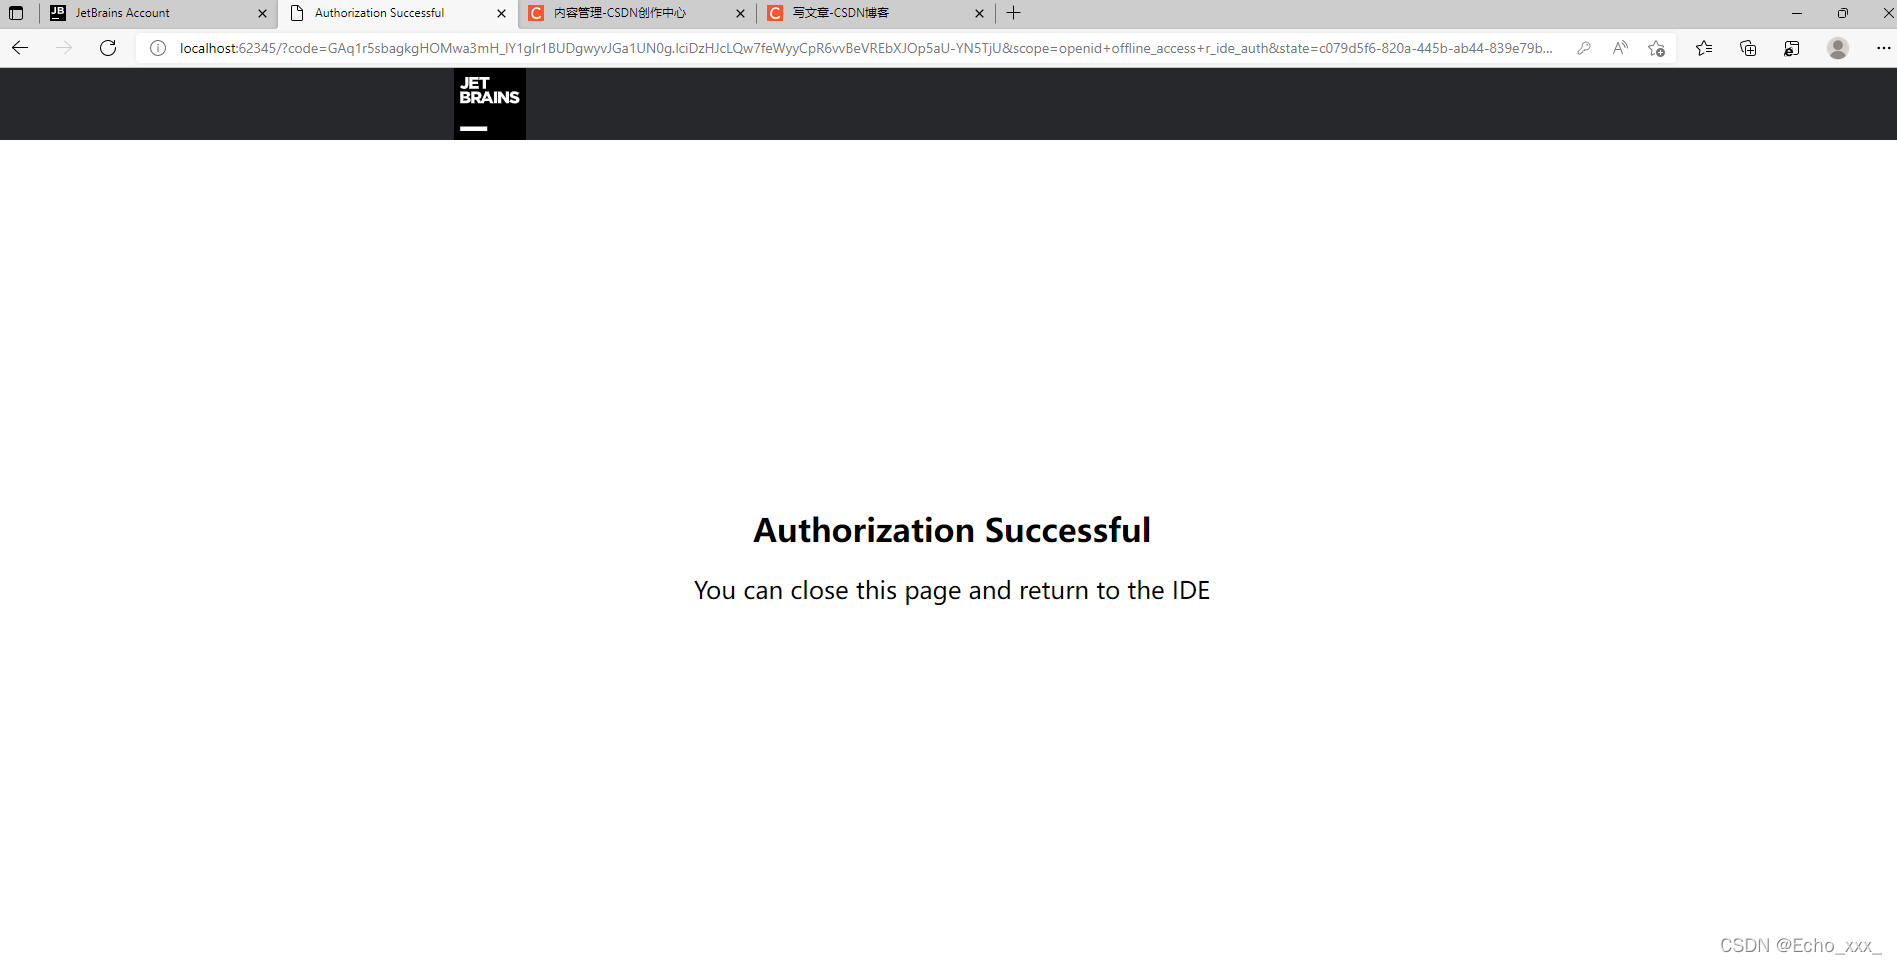Open the Collections panel
The height and width of the screenshot is (964, 1897).
(x=1748, y=48)
